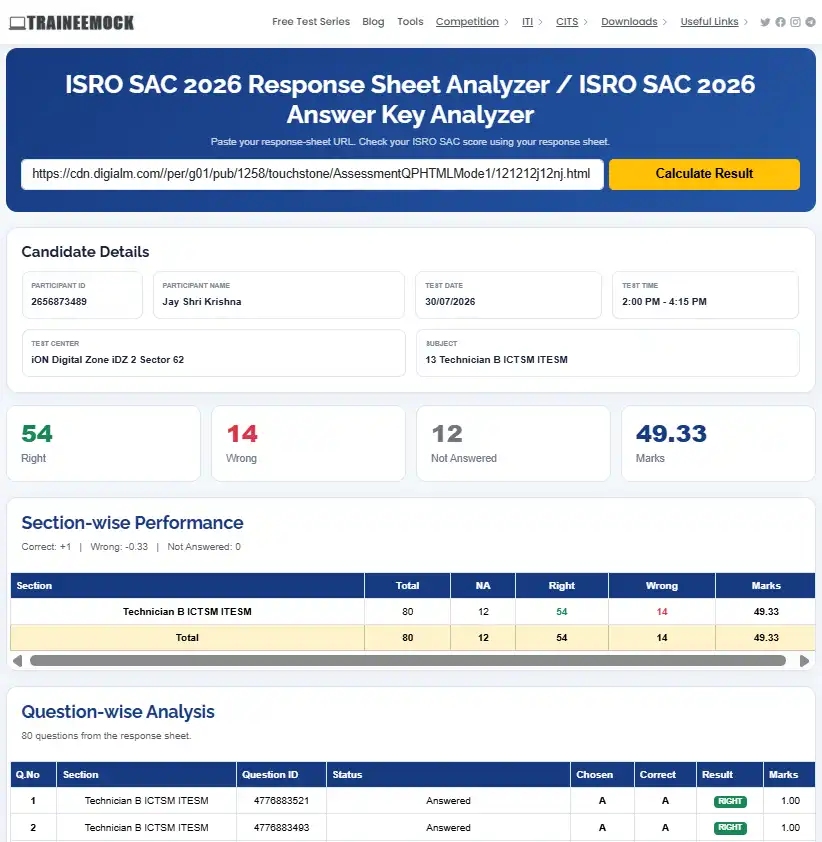822x842 pixels.
Task: Click the RIGHT badge in question 1 row
Action: click(730, 801)
